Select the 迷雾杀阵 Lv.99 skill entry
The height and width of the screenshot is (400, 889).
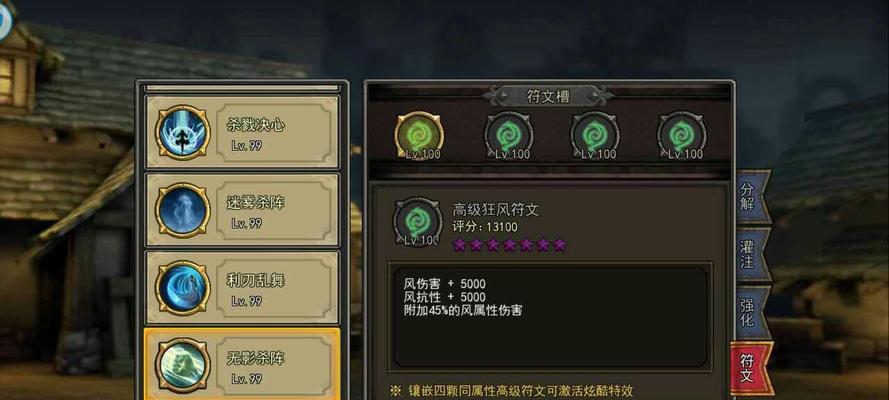pos(243,210)
